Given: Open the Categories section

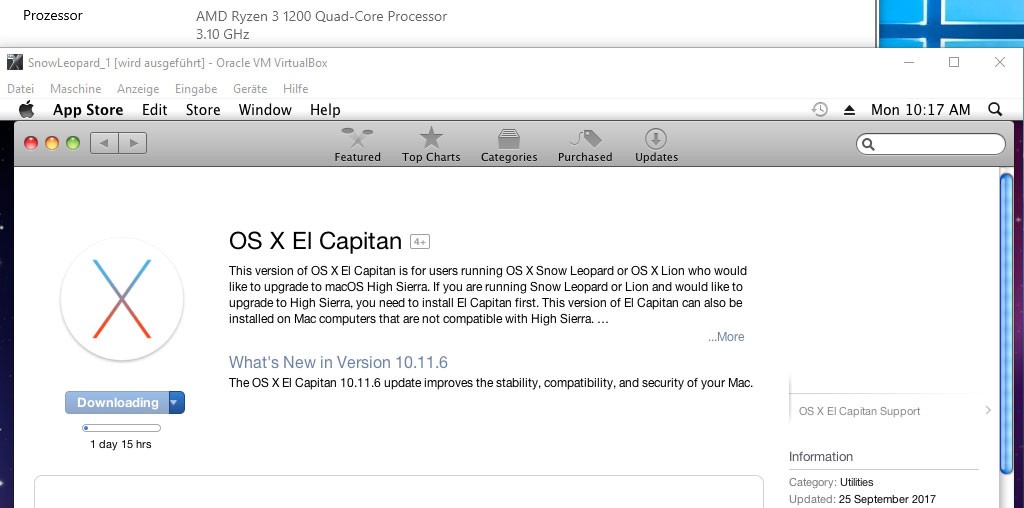Looking at the screenshot, I should pos(509,145).
